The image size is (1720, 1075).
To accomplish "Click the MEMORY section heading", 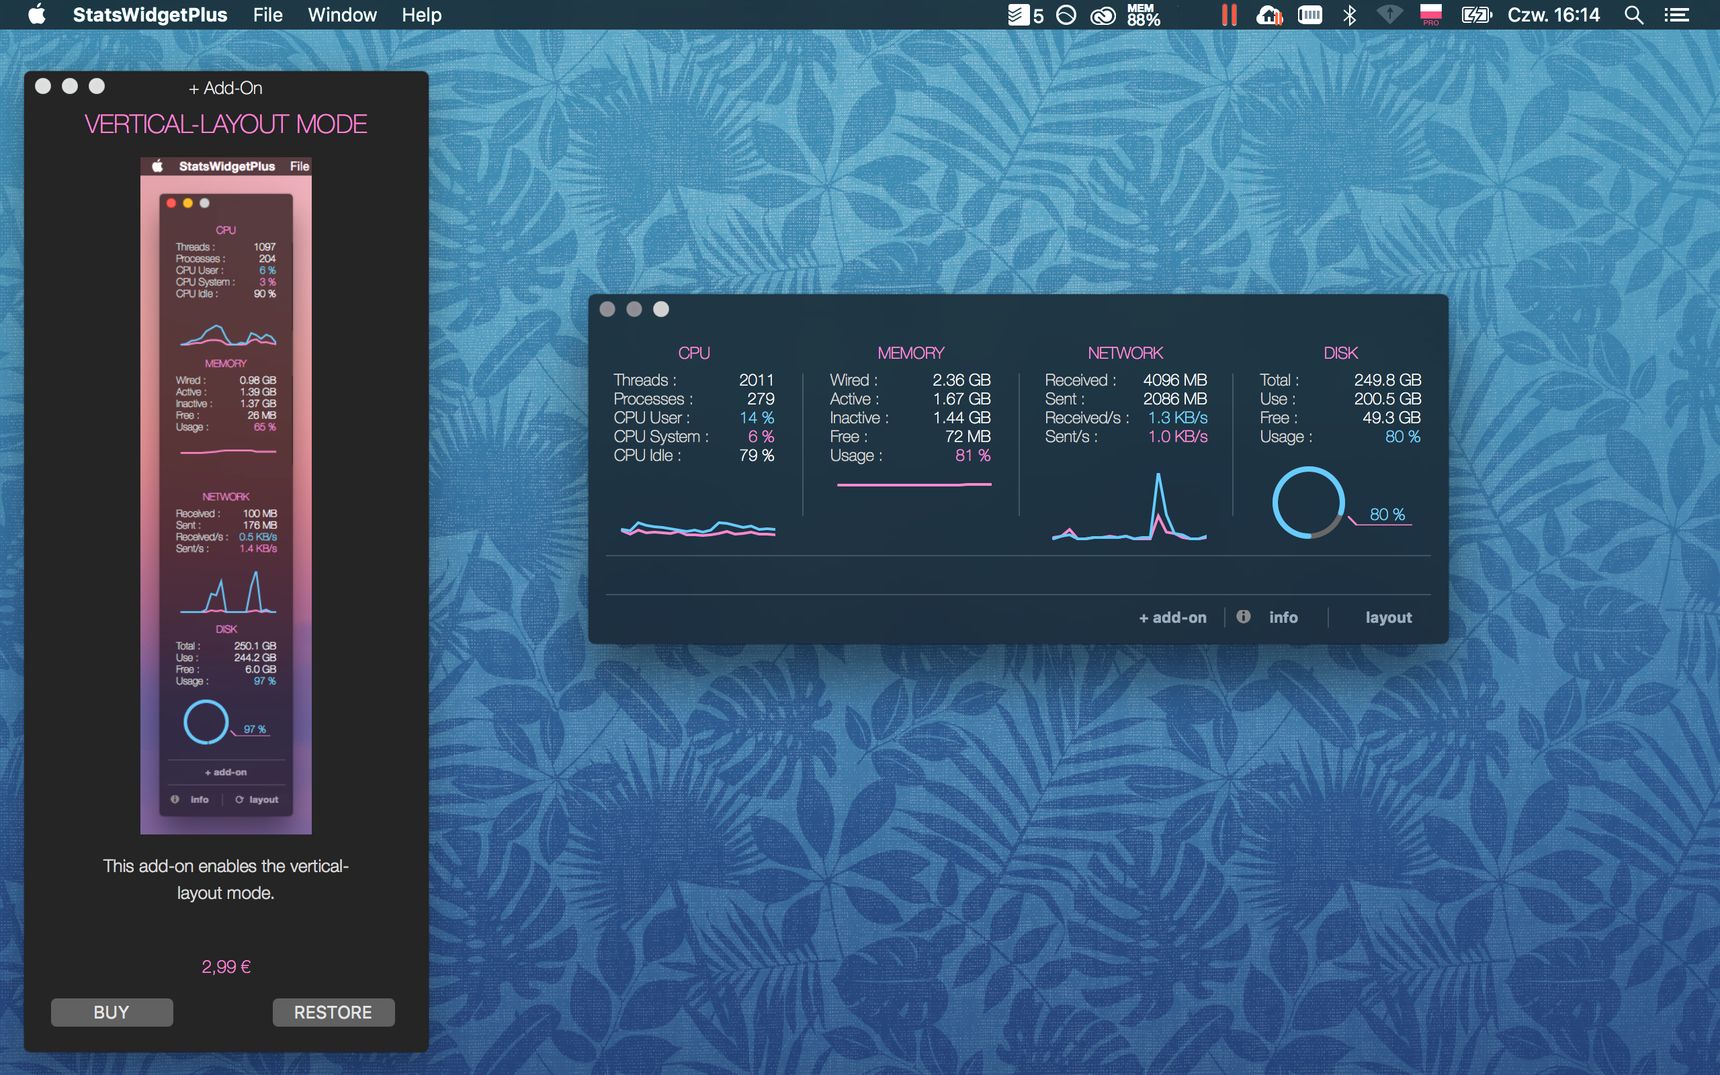I will click(911, 353).
